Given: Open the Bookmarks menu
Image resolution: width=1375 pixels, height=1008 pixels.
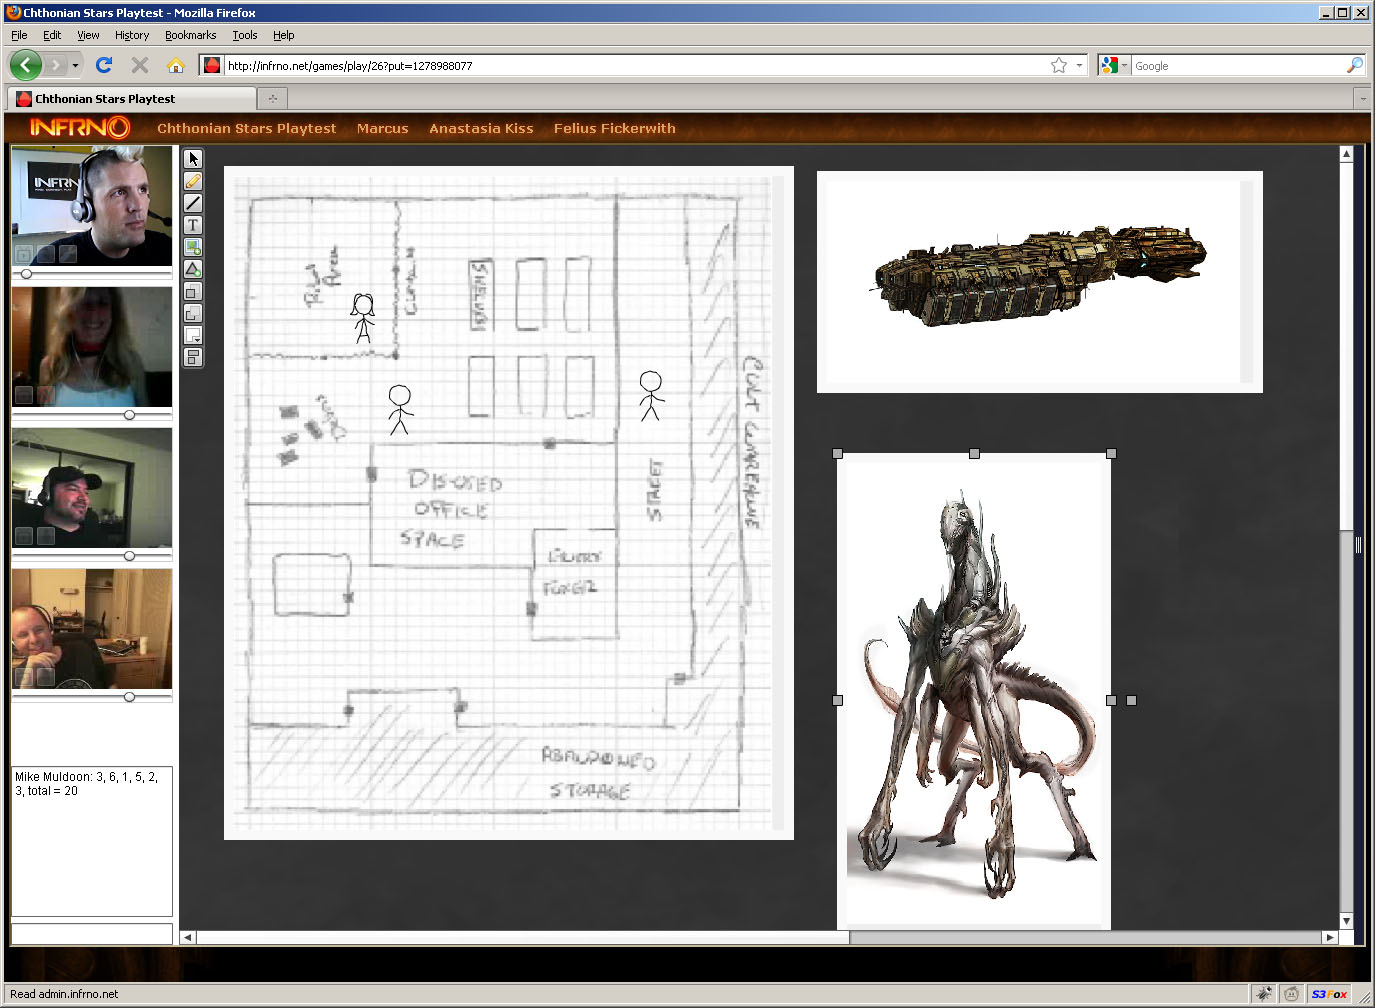Looking at the screenshot, I should click(190, 35).
